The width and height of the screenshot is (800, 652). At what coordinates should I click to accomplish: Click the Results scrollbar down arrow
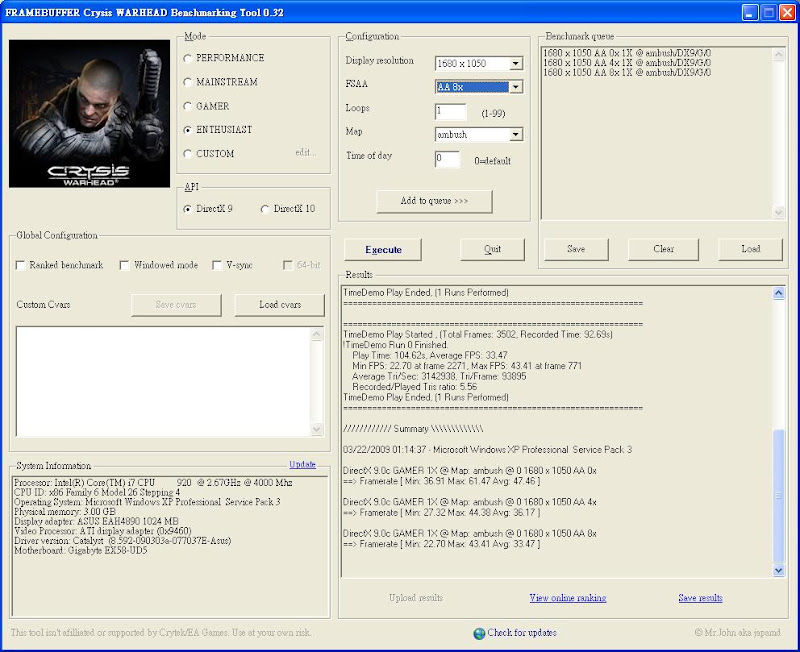[x=779, y=570]
